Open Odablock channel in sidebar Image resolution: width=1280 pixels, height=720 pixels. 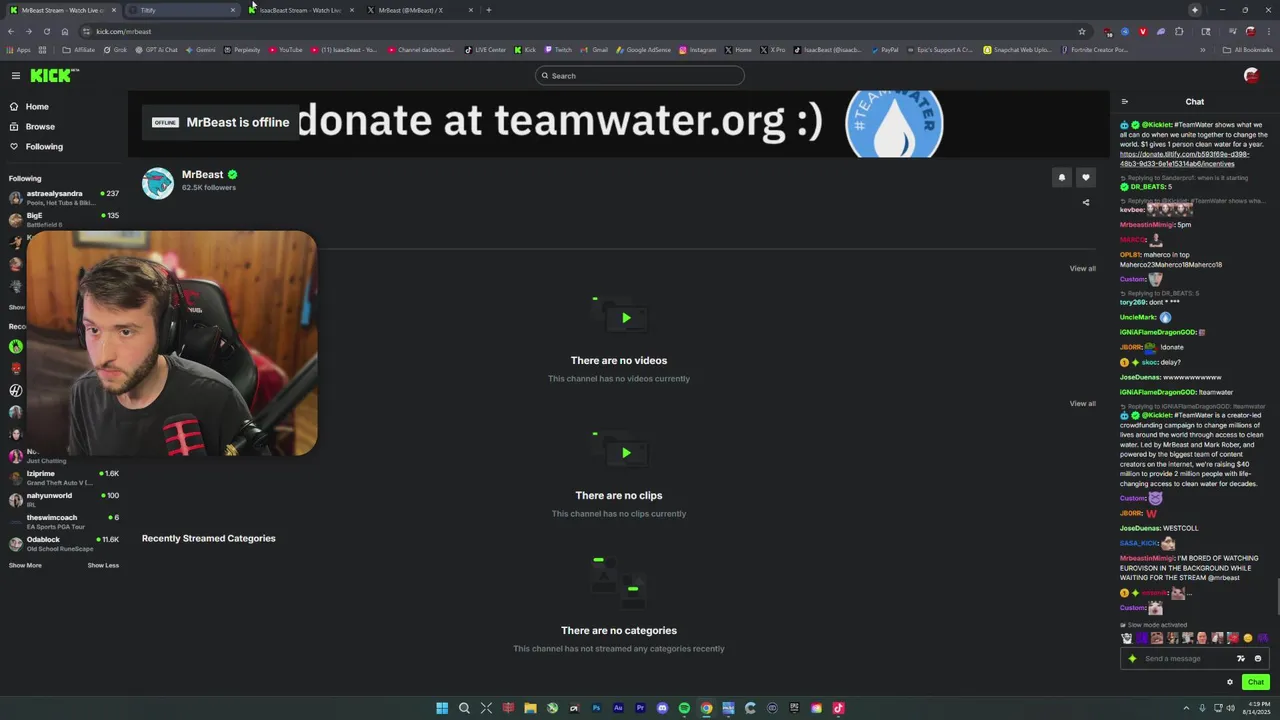(x=64, y=543)
